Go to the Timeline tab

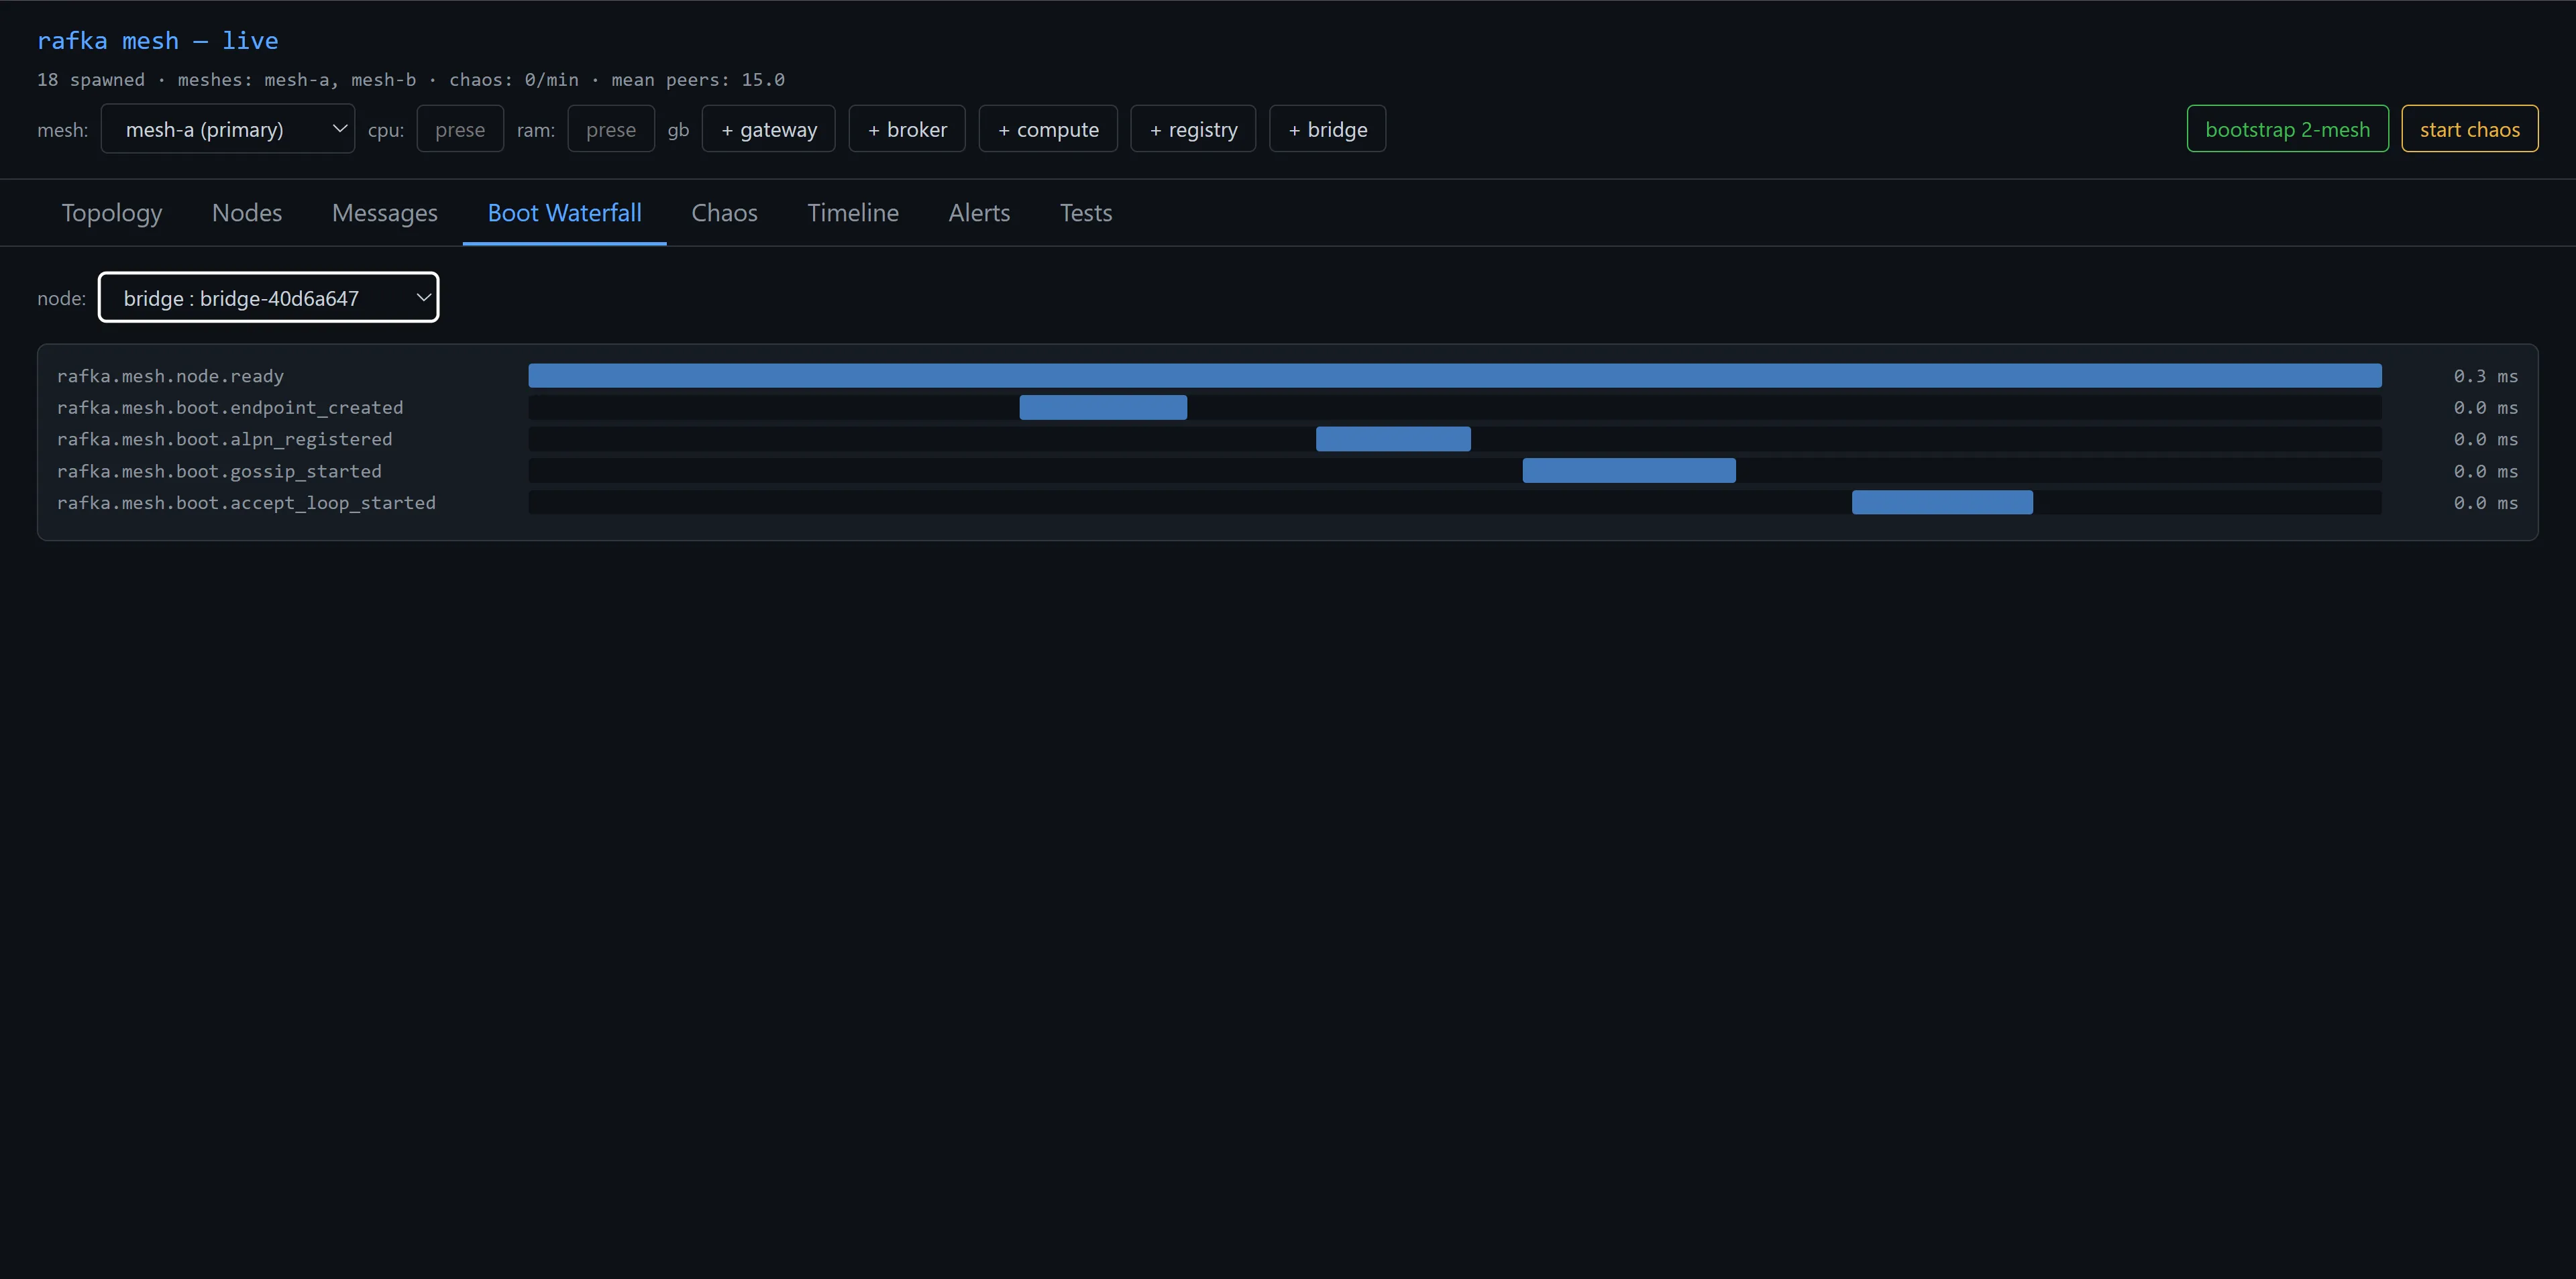coord(853,213)
